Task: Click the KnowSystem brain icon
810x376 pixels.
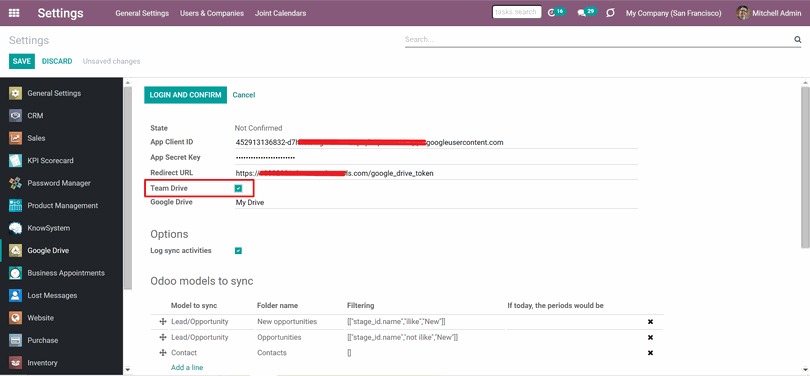Action: [15, 228]
